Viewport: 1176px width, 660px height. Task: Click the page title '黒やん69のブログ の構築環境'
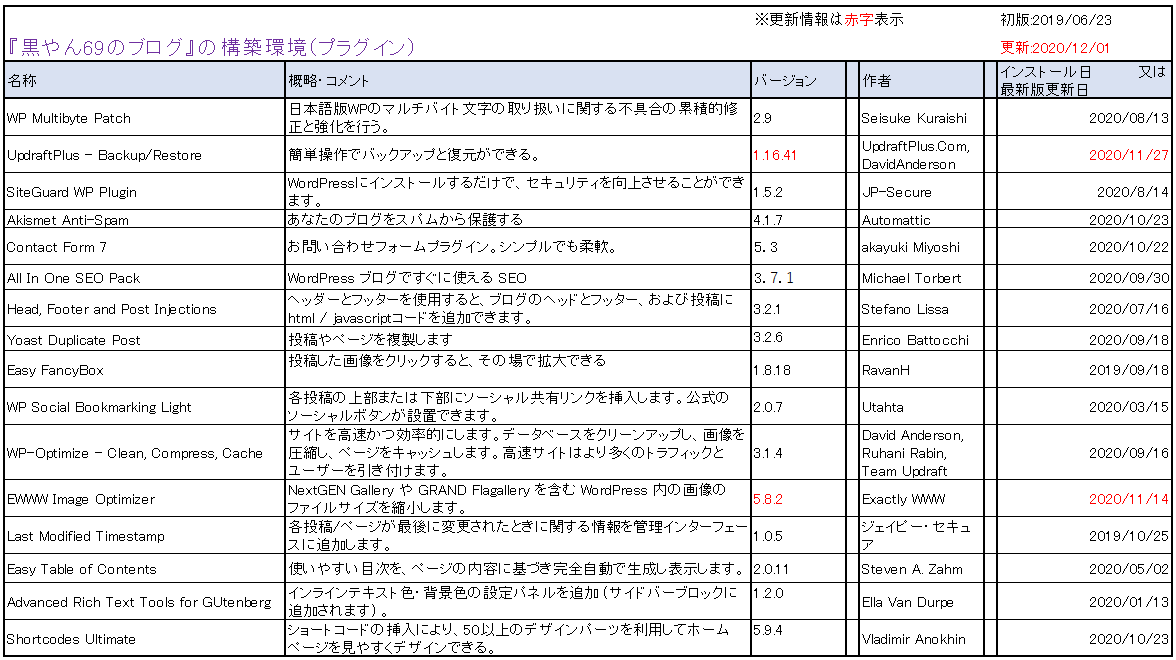[x=211, y=47]
